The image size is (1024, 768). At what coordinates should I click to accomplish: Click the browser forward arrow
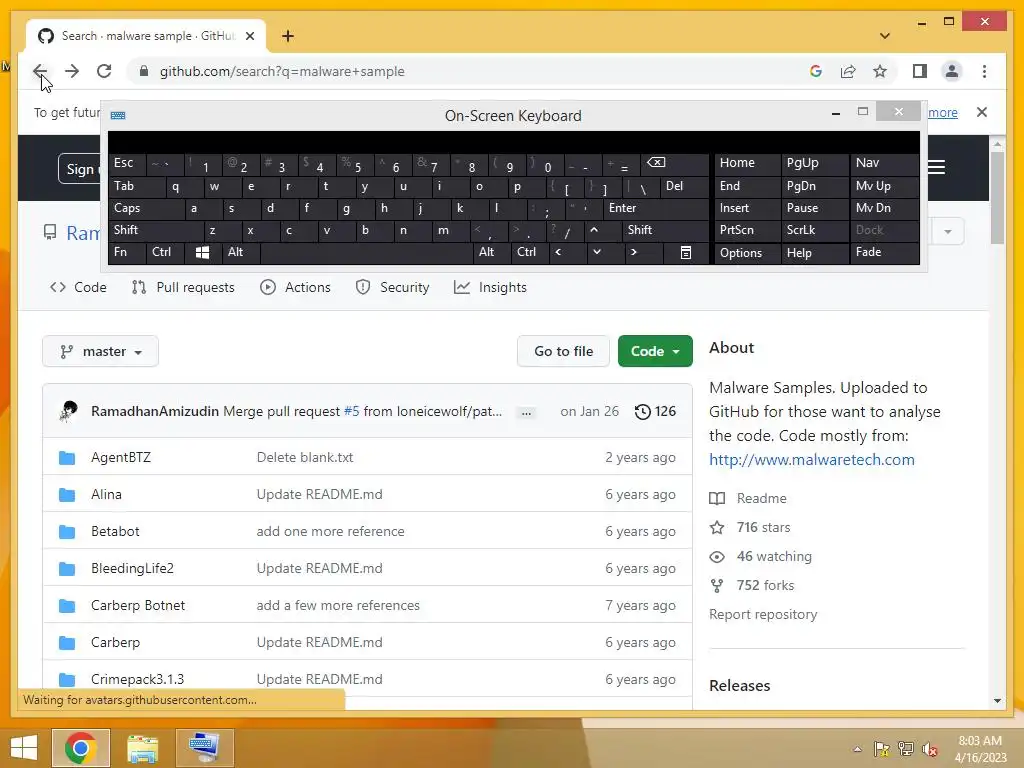(x=72, y=71)
